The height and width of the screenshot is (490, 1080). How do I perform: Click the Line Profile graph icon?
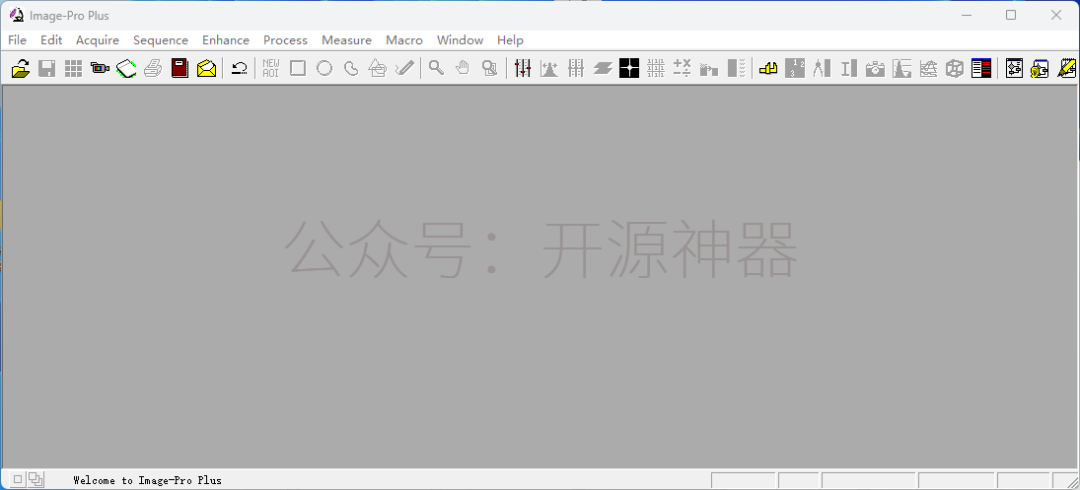(902, 68)
